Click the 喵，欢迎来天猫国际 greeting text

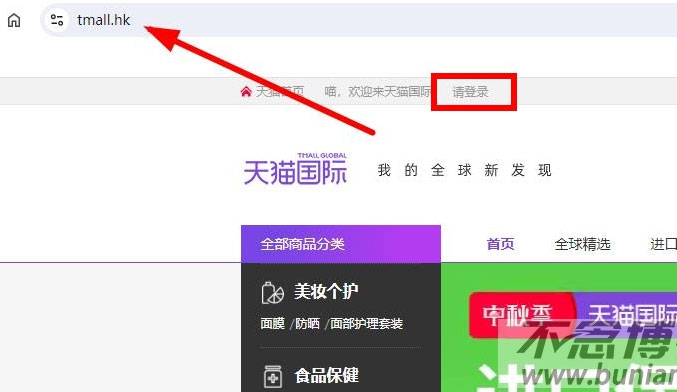click(x=378, y=92)
